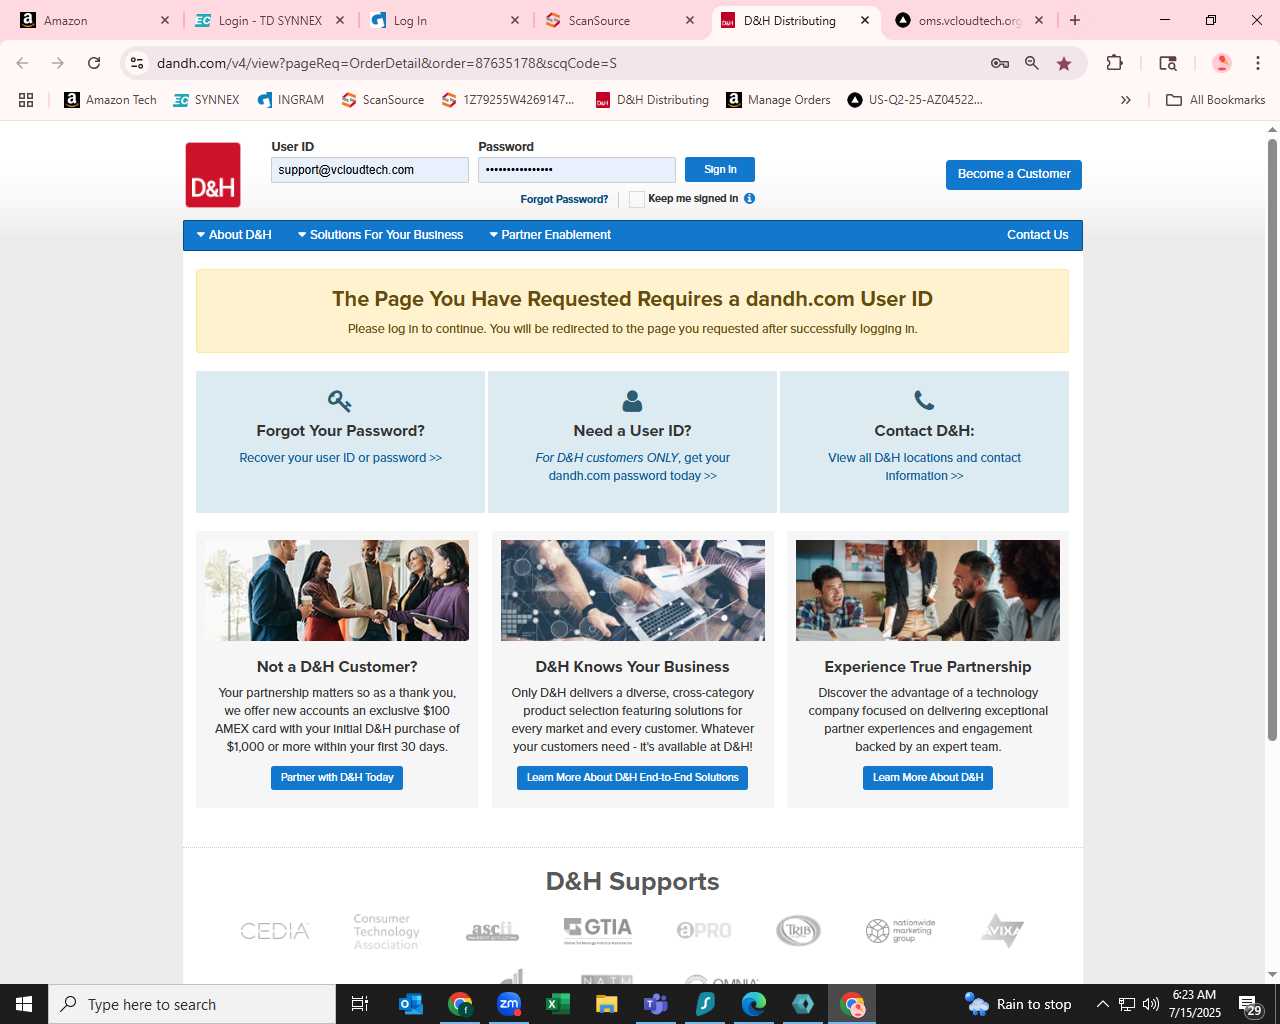Open the SYNNEX bookmark
1280x1024 pixels.
[x=206, y=100]
